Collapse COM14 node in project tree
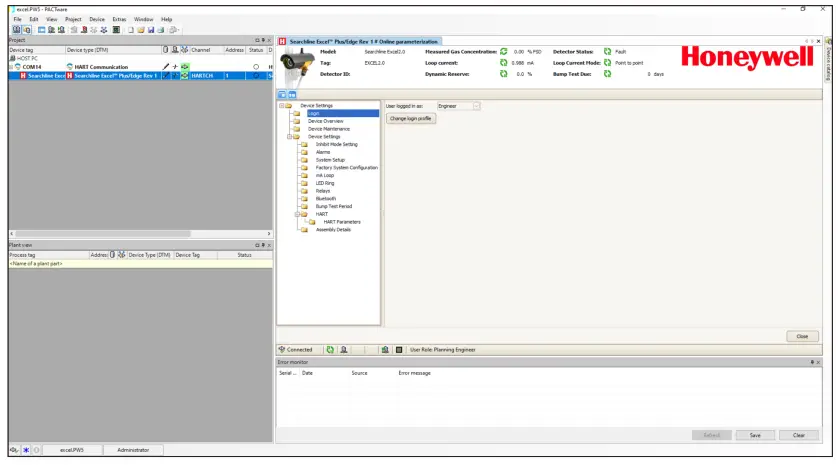The width and height of the screenshot is (838, 465). pyautogui.click(x=11, y=67)
